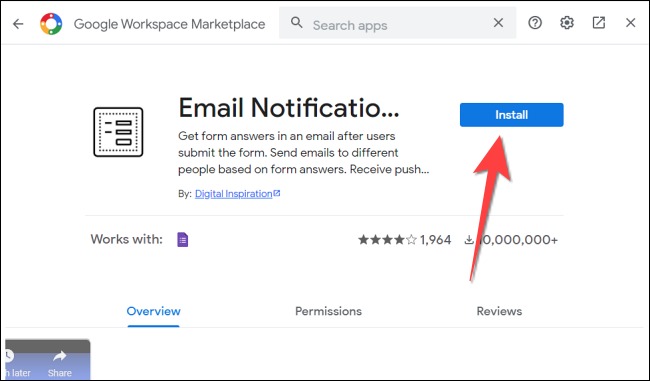Click the app description text

[x=303, y=153]
